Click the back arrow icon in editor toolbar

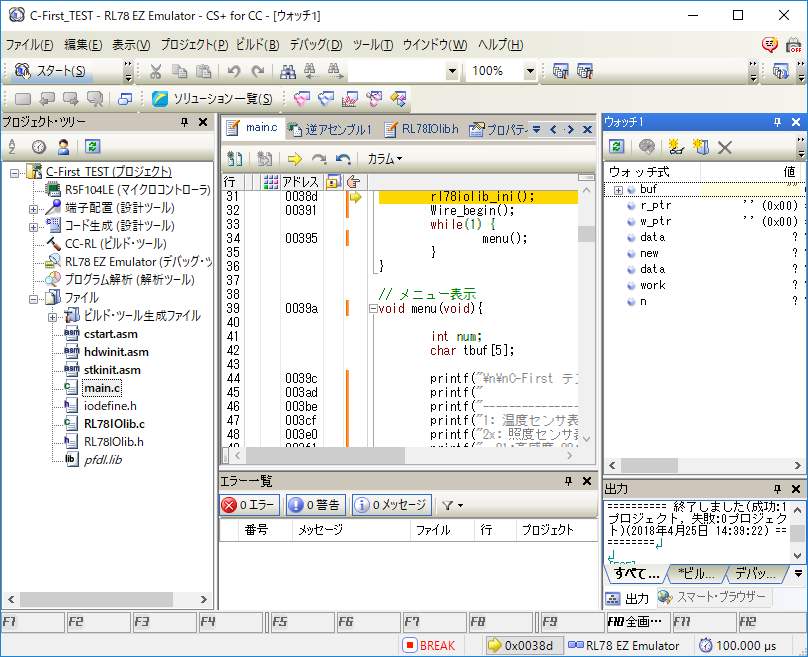(x=343, y=159)
